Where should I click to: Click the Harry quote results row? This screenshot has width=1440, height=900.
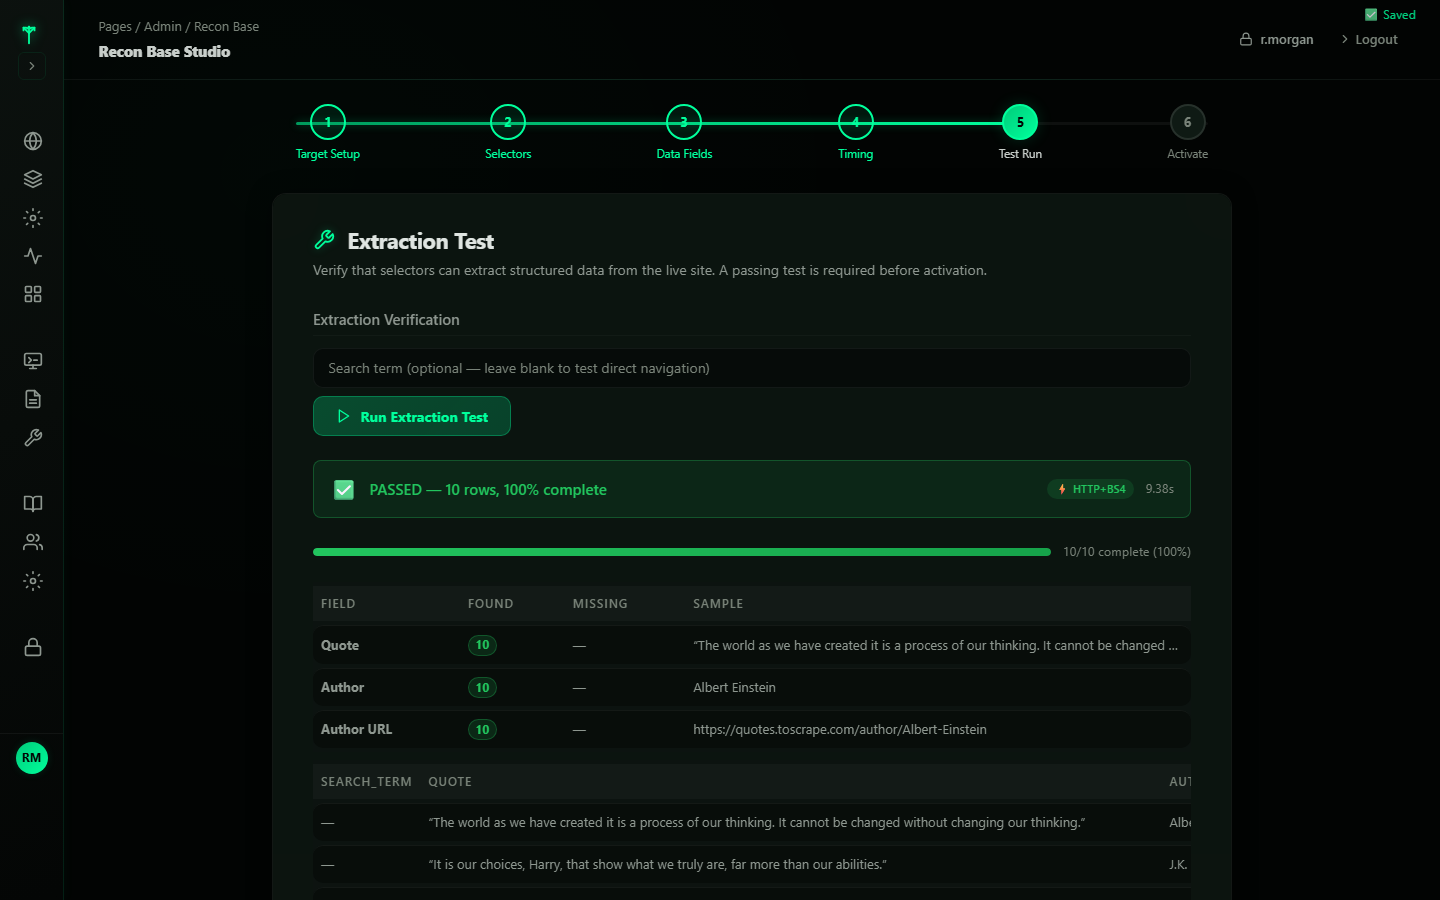pyautogui.click(x=752, y=865)
